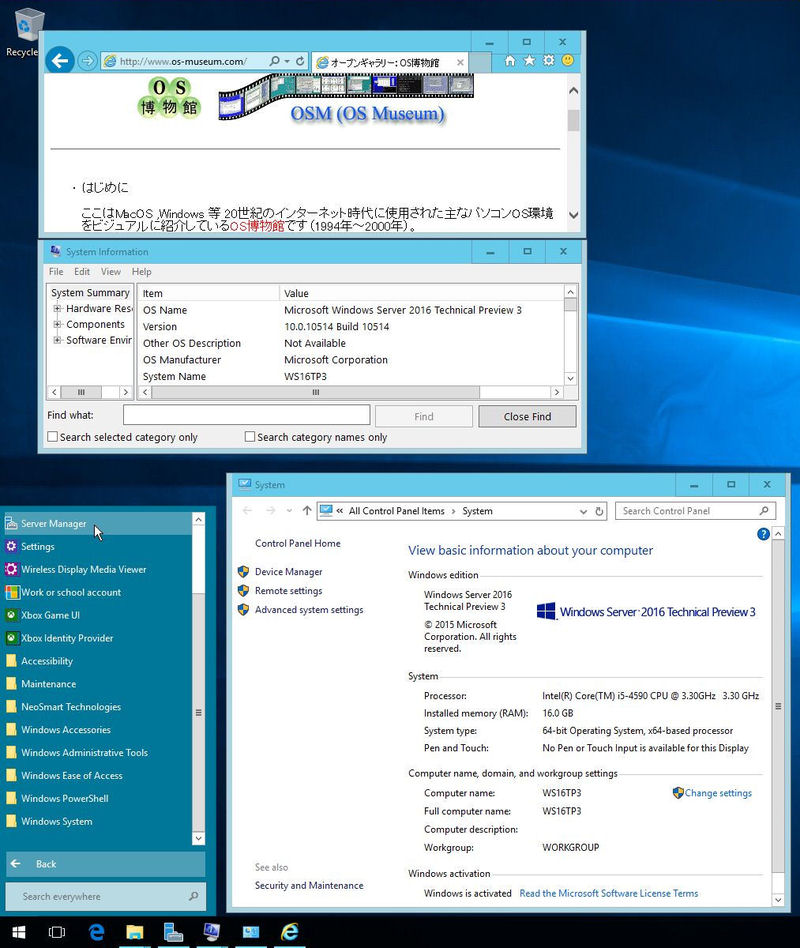Expand Components tree node

(57, 324)
